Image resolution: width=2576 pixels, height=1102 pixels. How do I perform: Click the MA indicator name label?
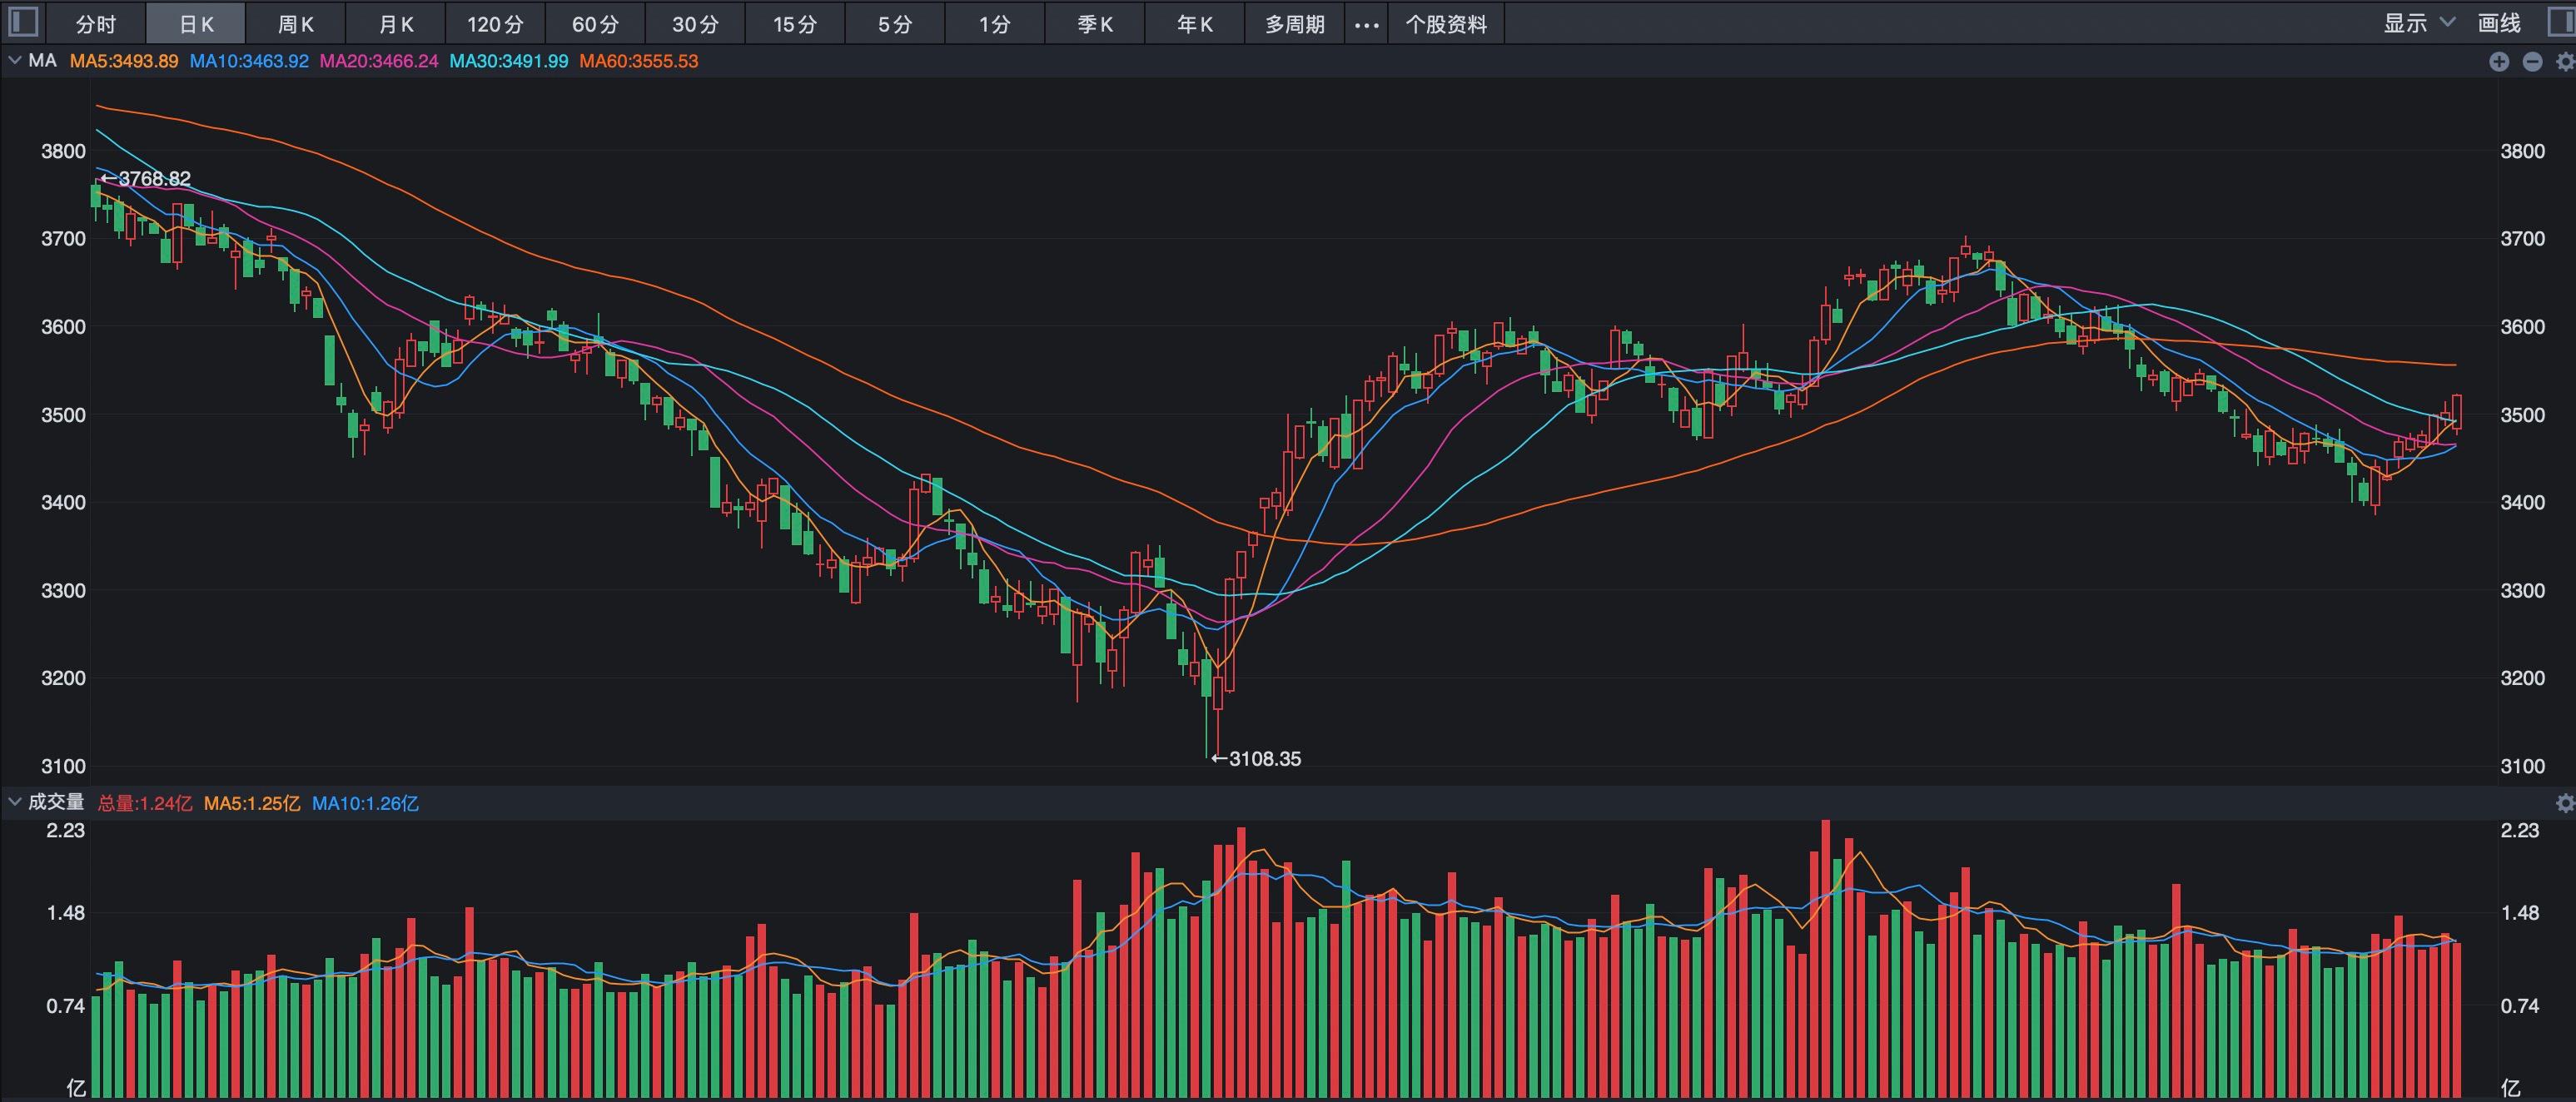click(x=42, y=61)
